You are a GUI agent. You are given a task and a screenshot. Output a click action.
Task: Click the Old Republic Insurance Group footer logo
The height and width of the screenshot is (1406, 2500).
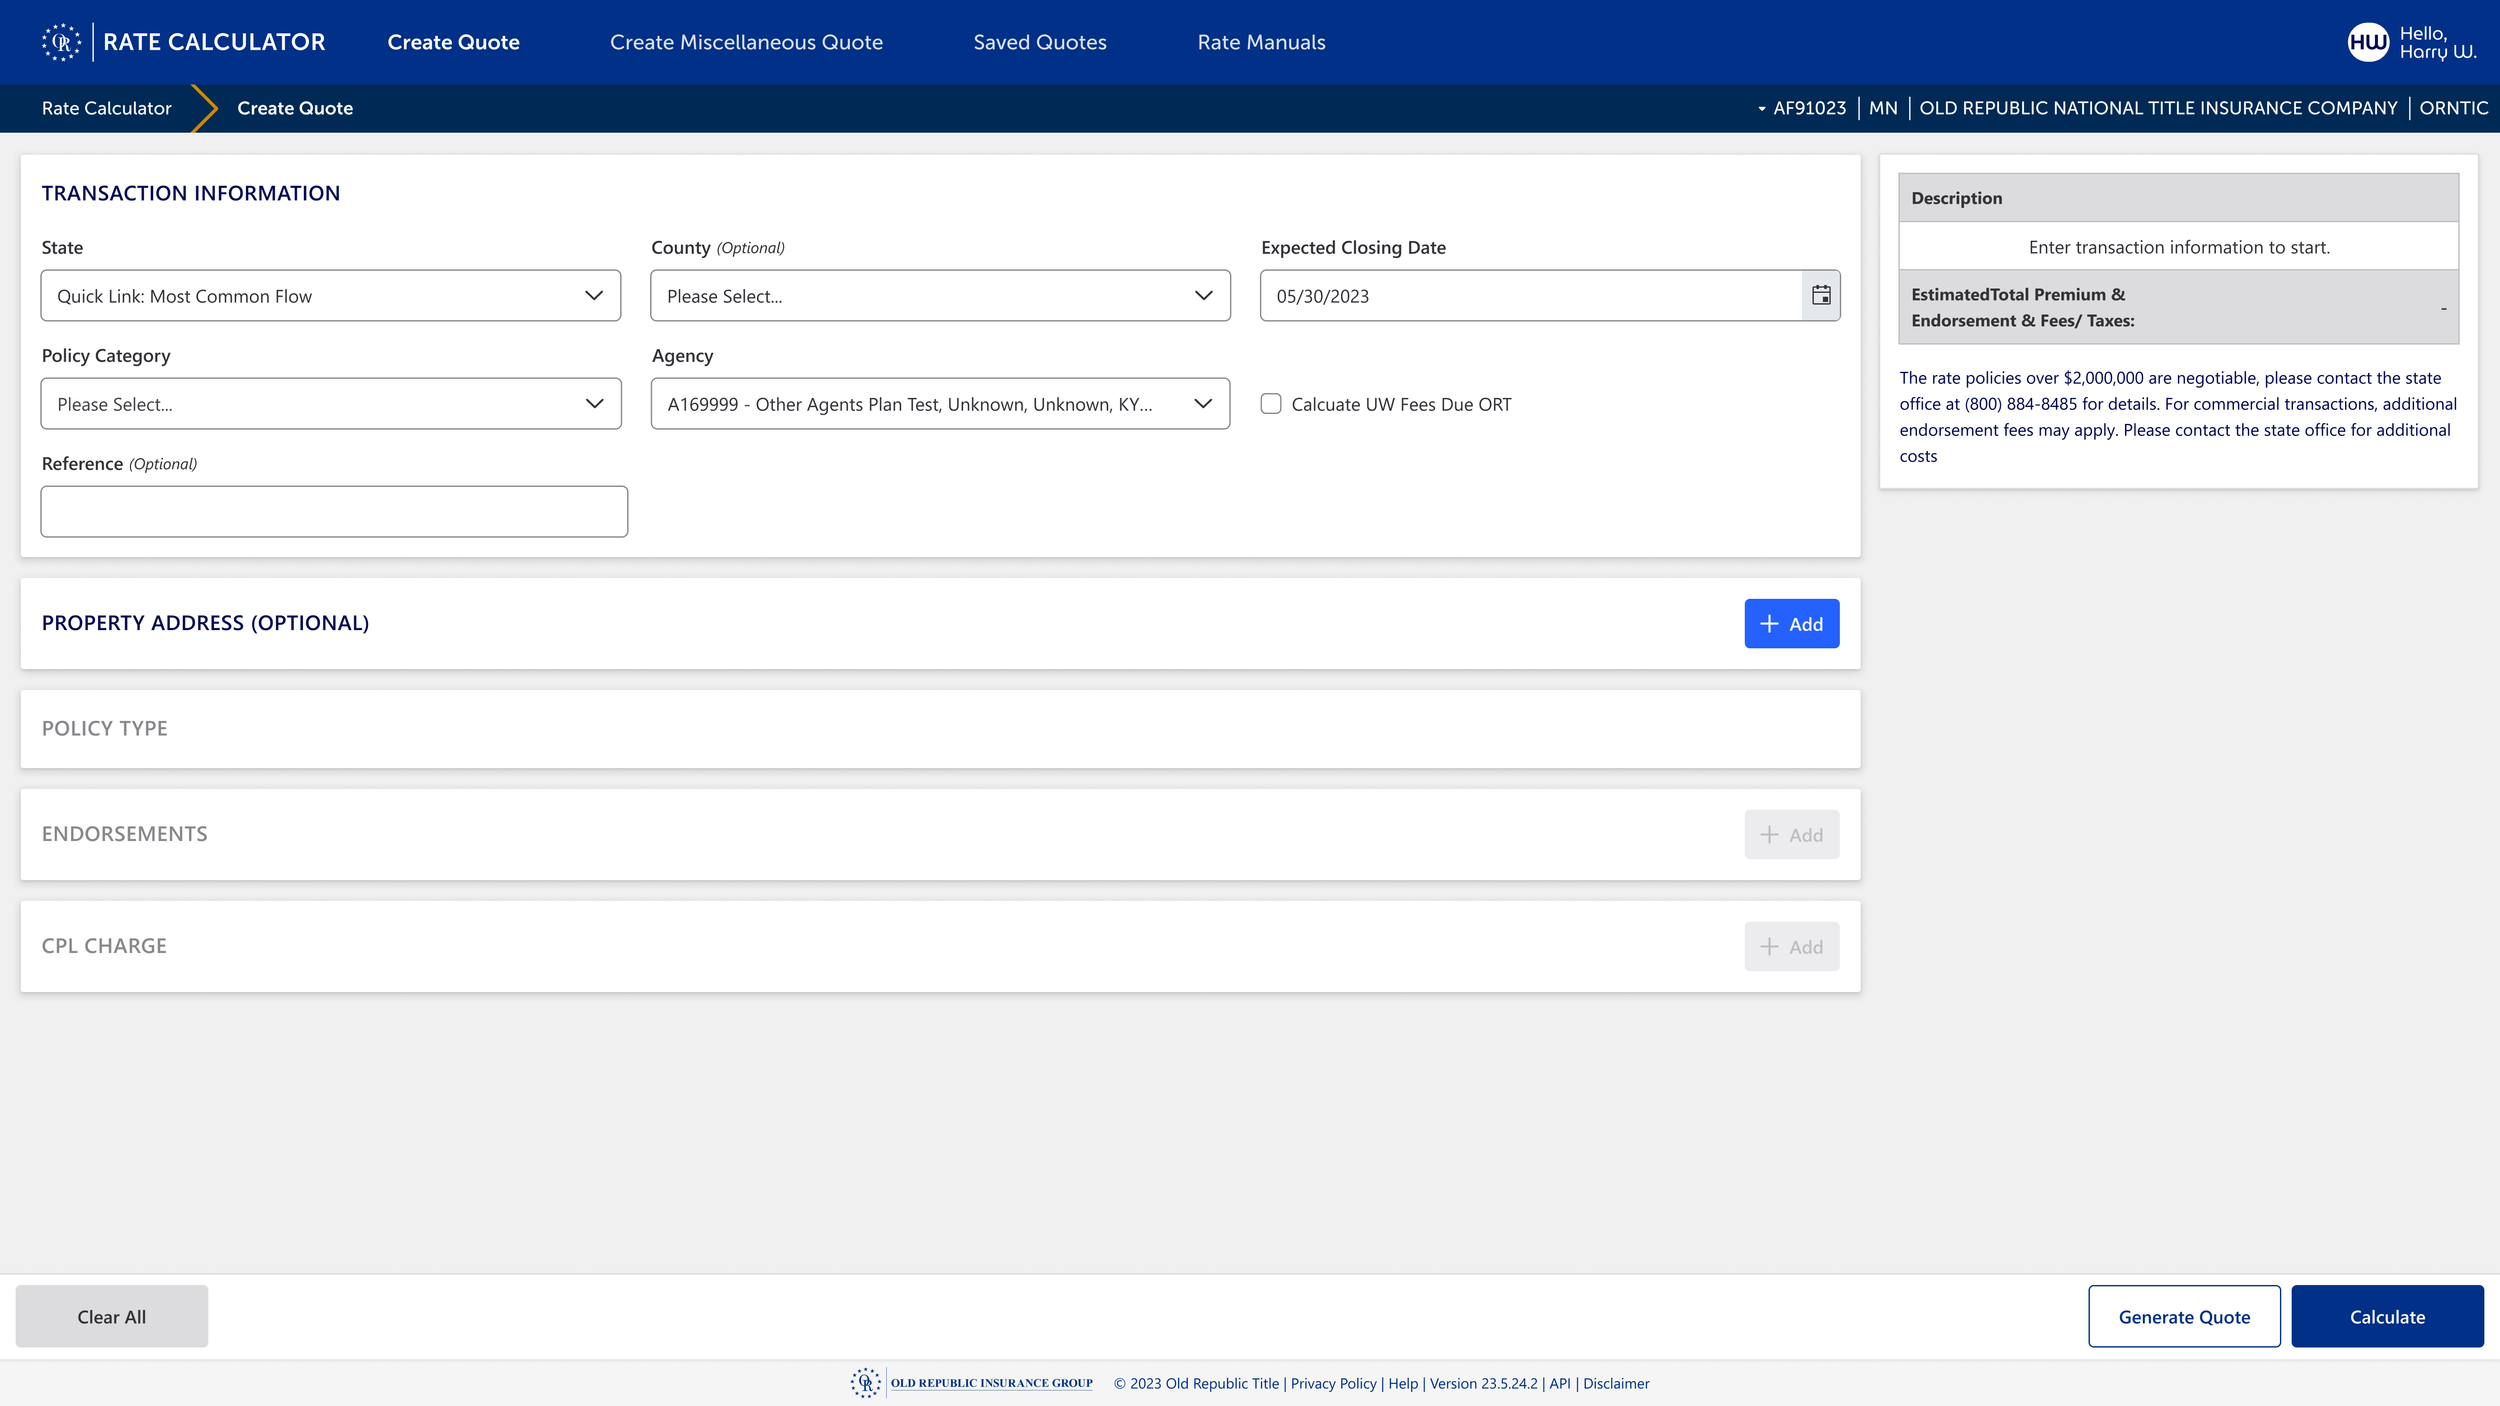tap(972, 1383)
